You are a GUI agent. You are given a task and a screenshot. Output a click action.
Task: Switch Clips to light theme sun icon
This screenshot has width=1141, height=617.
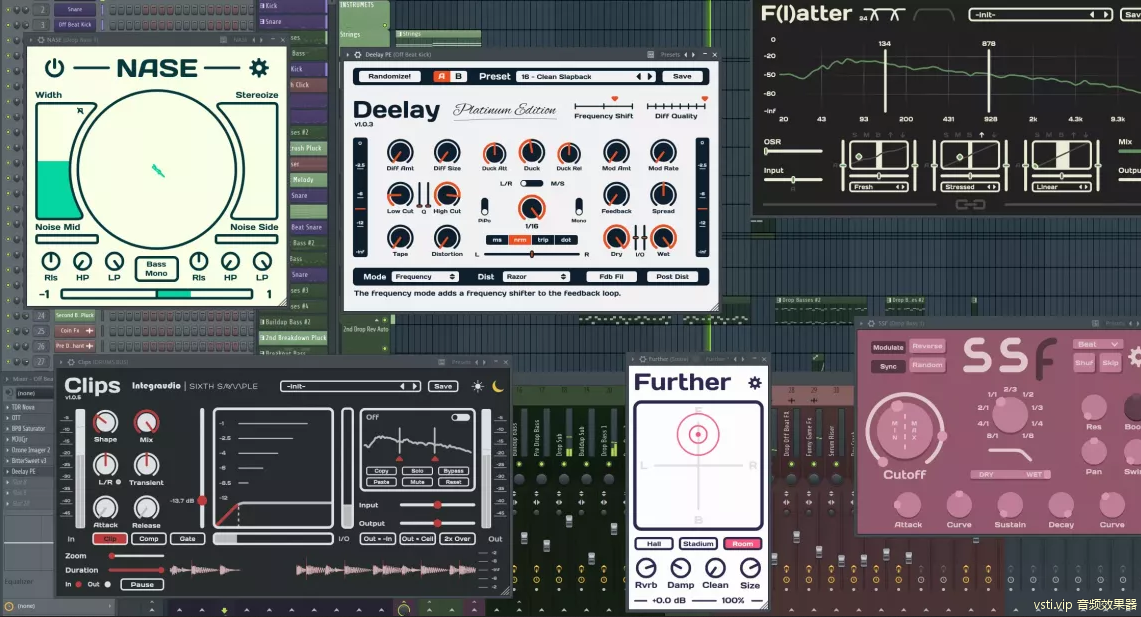pyautogui.click(x=477, y=386)
